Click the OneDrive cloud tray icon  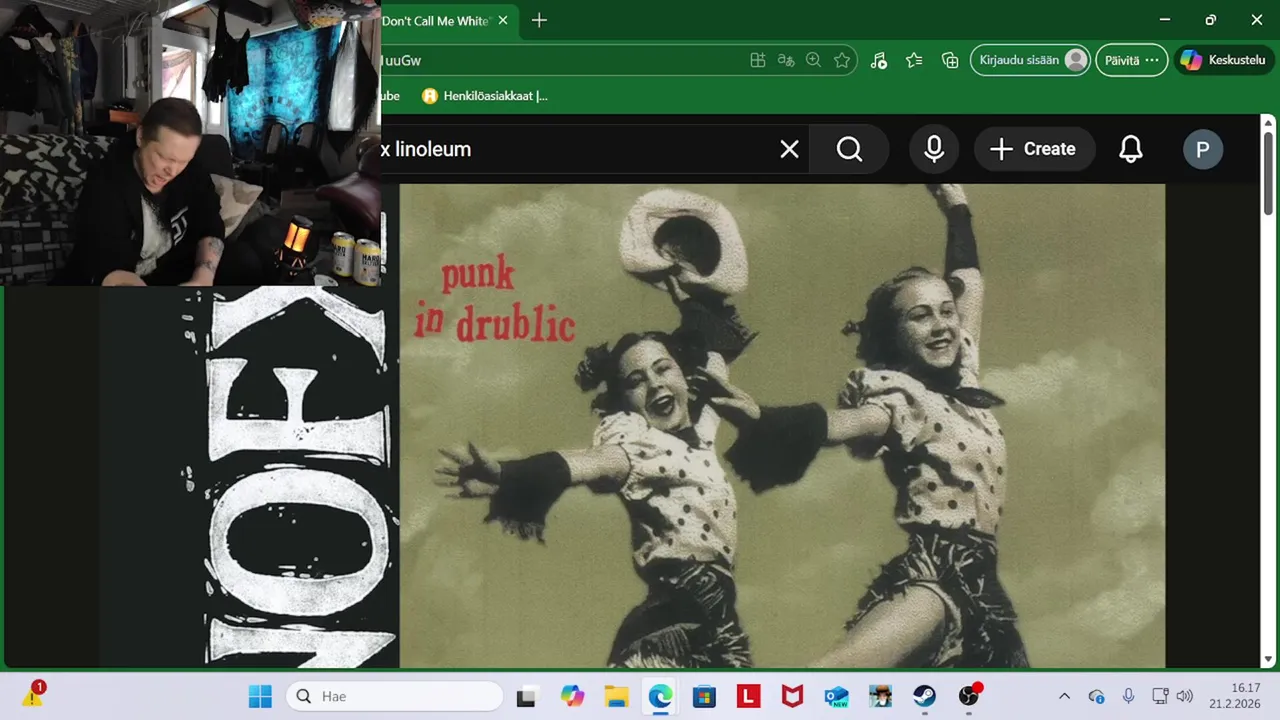point(1096,696)
